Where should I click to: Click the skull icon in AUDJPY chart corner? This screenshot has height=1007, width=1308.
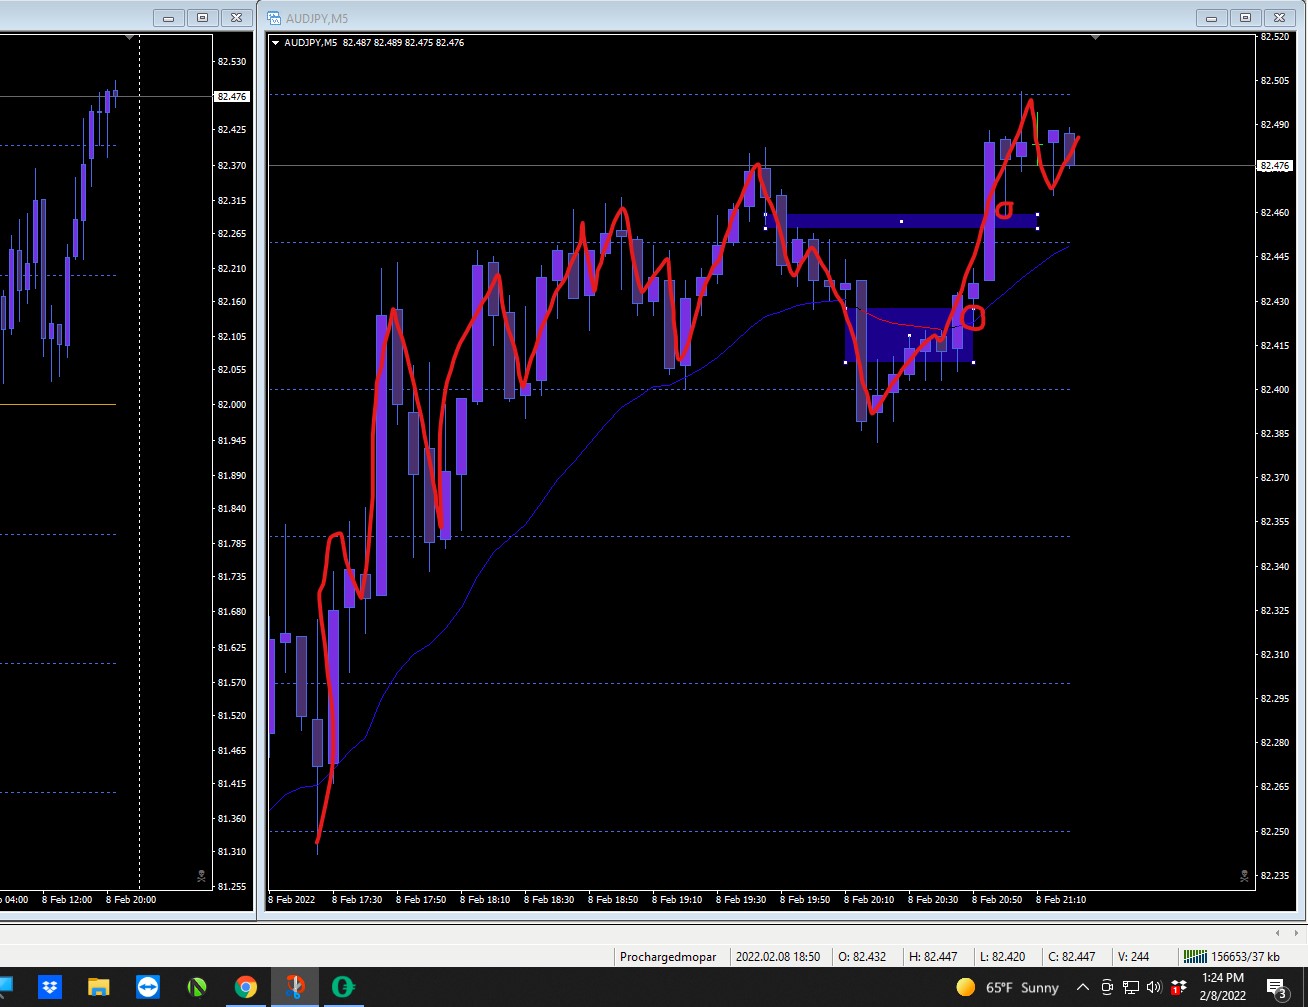[1244, 876]
